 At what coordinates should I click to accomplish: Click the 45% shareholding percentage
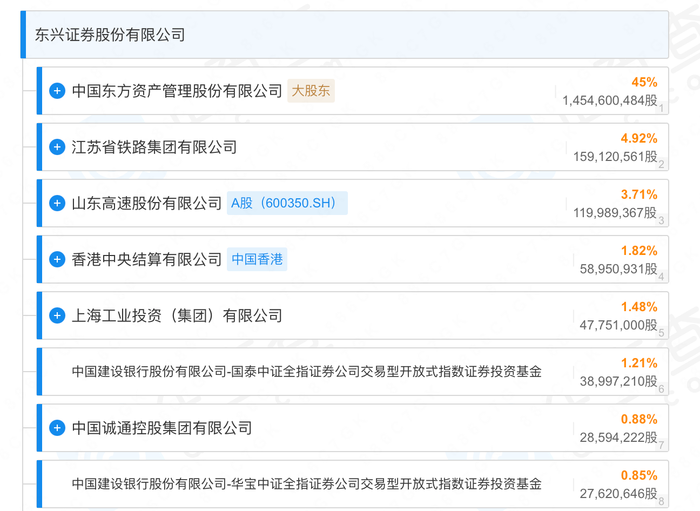[x=644, y=82]
